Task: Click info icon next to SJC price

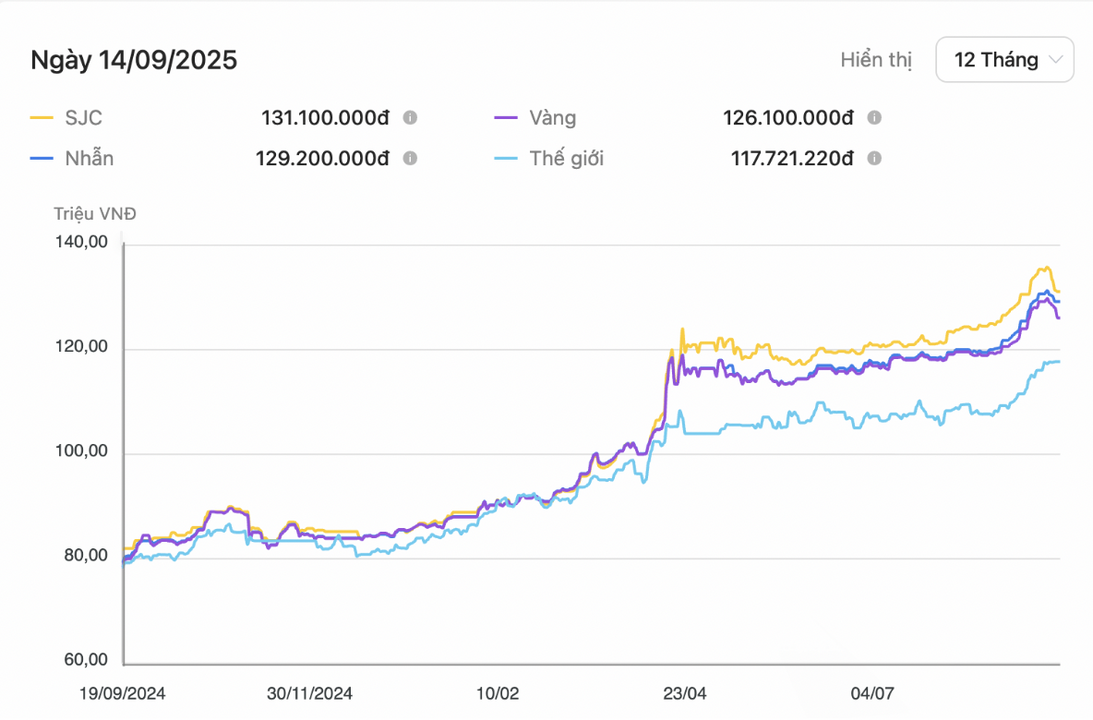Action: (x=410, y=118)
